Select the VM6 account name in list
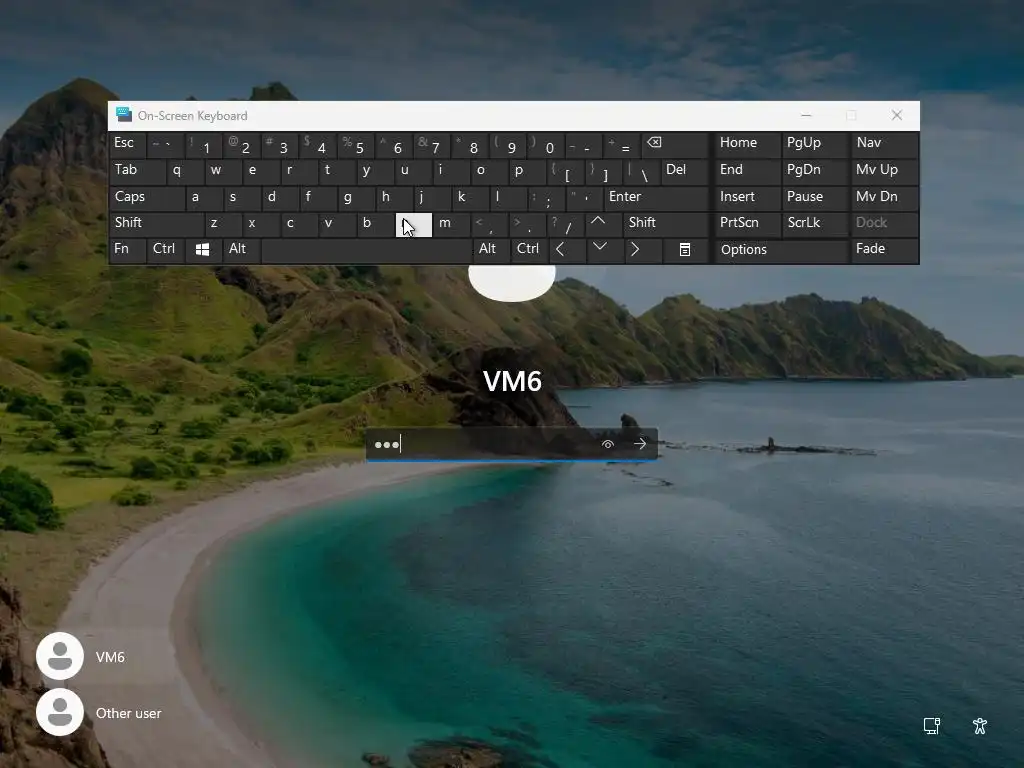This screenshot has height=768, width=1024. (110, 657)
